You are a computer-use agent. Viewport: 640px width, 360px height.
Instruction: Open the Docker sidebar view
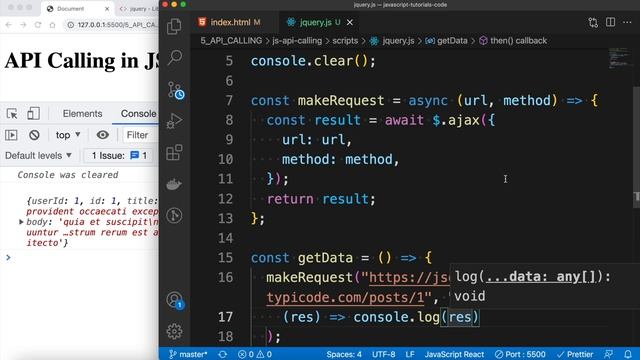coord(174,184)
